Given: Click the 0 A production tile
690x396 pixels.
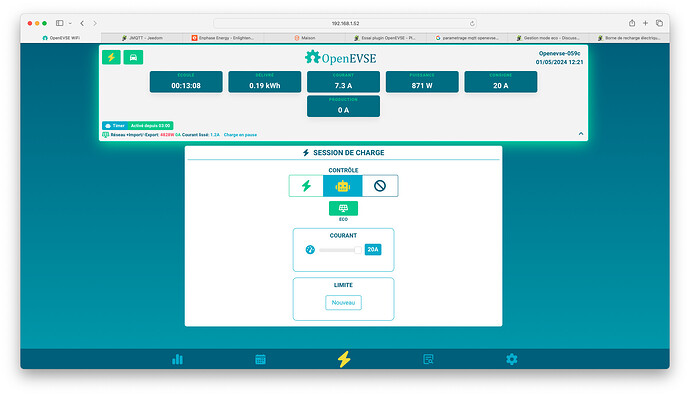Looking at the screenshot, I should [x=343, y=106].
